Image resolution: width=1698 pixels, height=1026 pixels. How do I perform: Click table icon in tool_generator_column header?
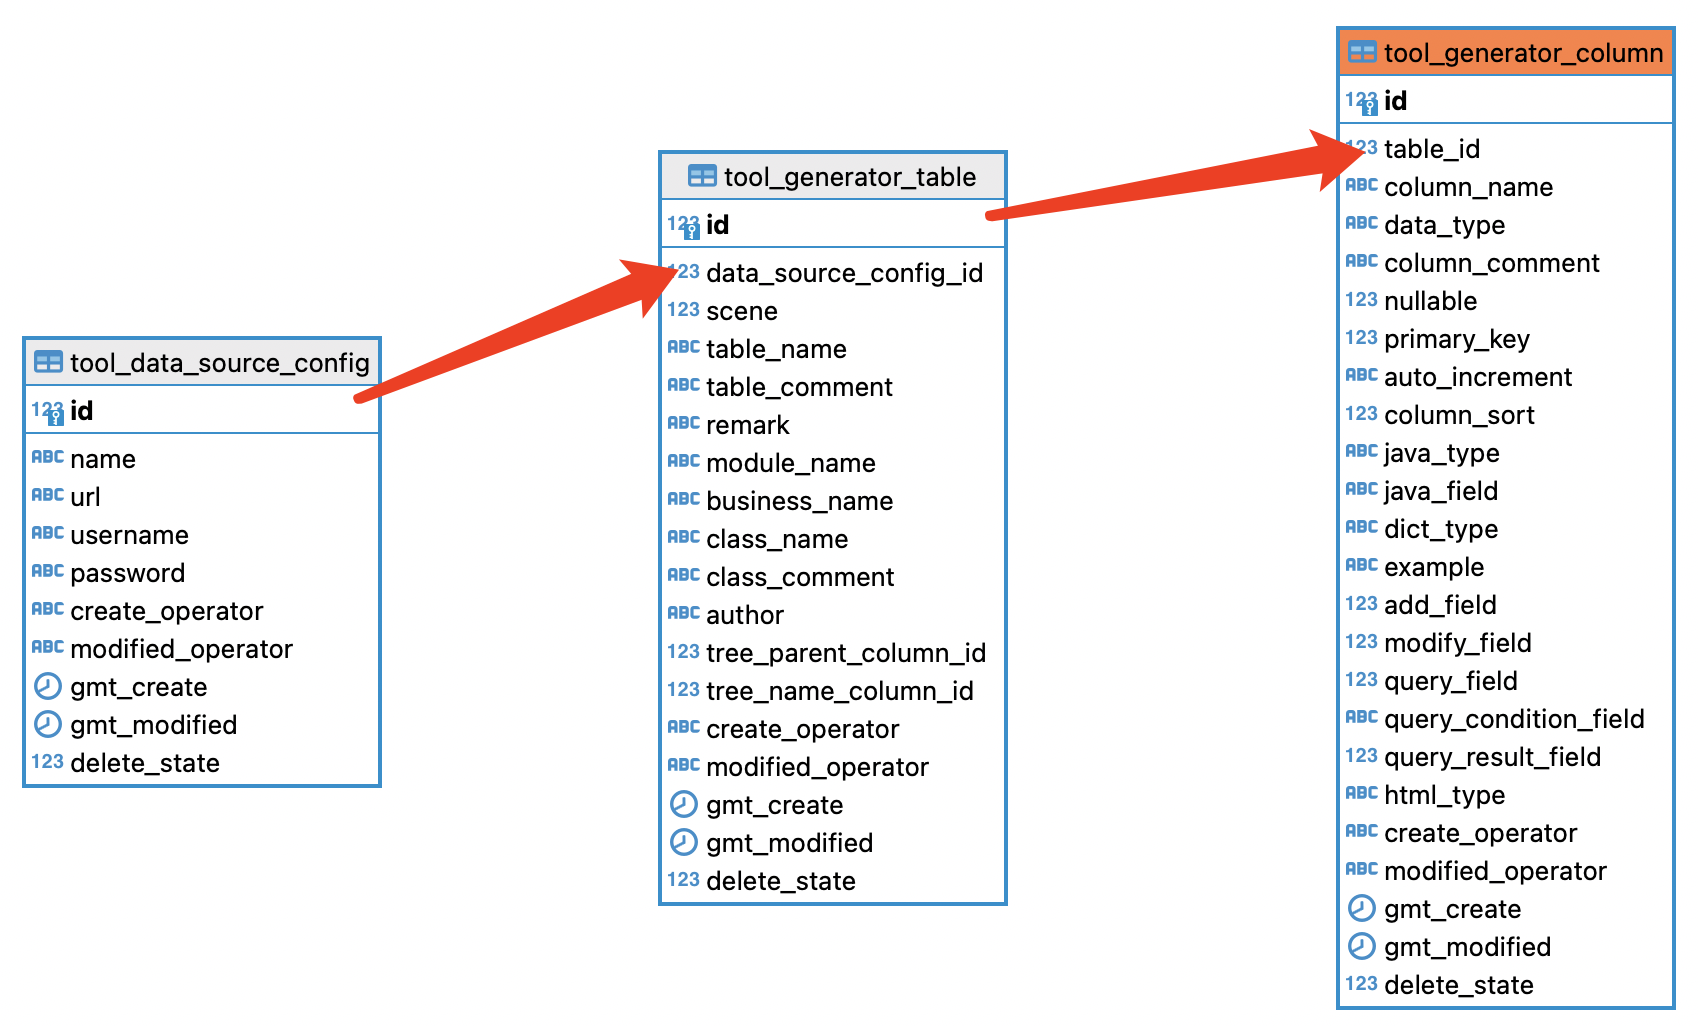[1362, 52]
